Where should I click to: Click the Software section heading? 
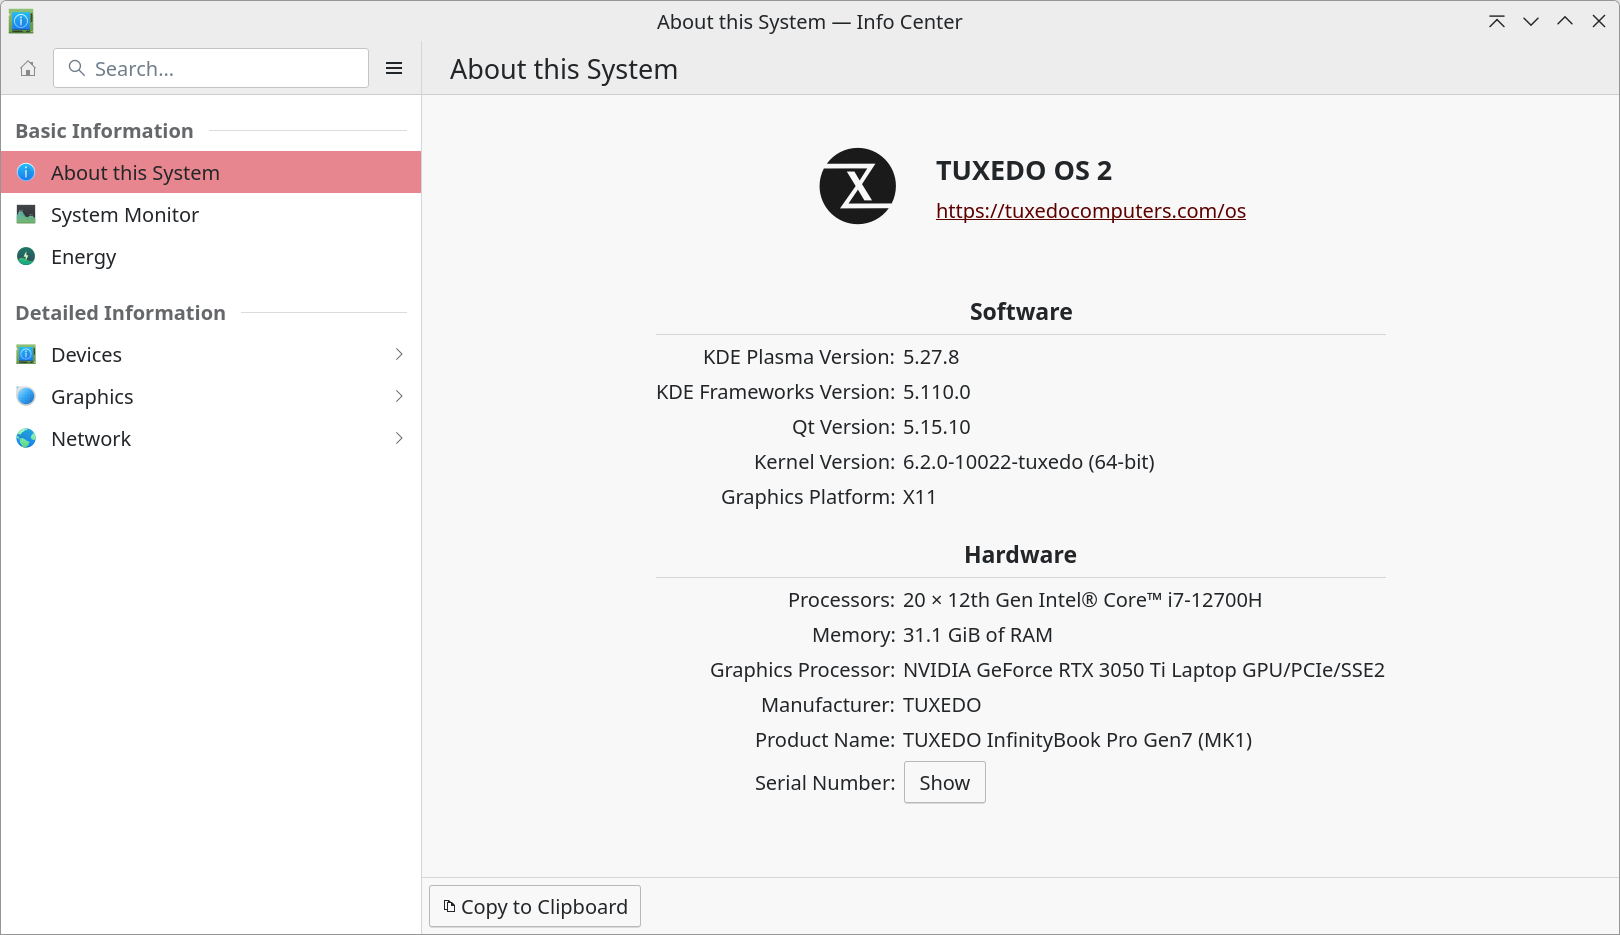1021,312
